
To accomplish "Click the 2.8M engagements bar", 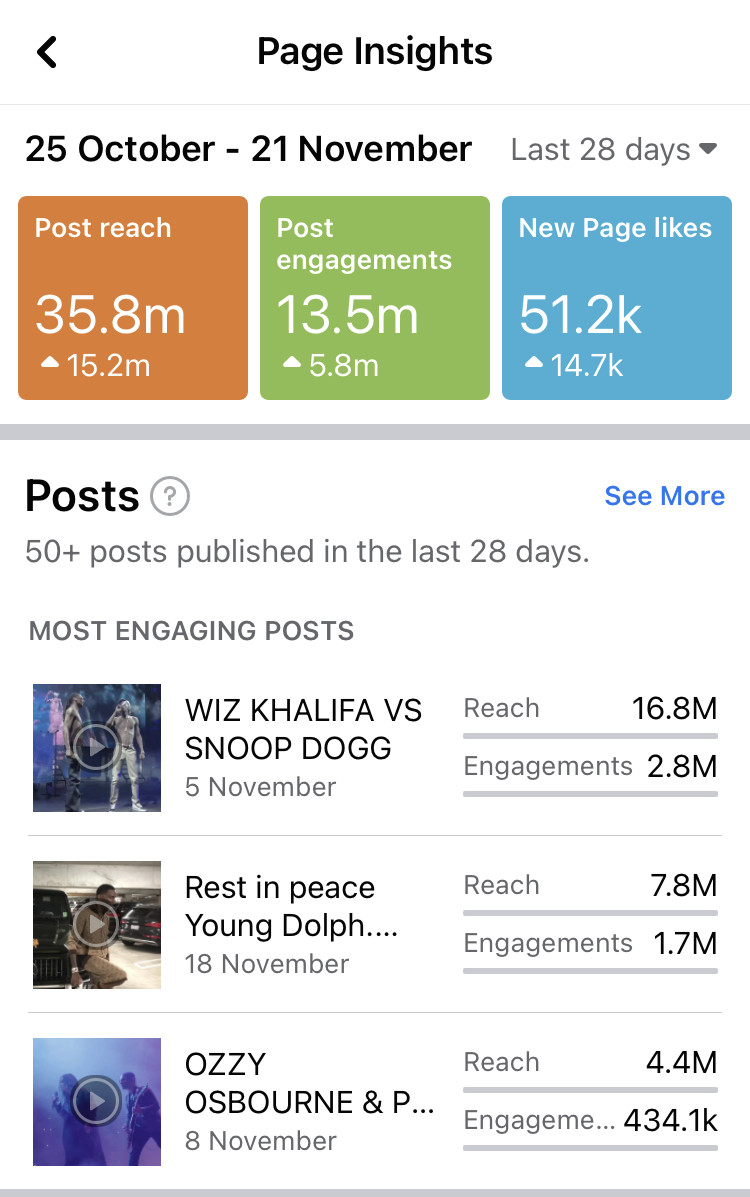I will pyautogui.click(x=590, y=794).
